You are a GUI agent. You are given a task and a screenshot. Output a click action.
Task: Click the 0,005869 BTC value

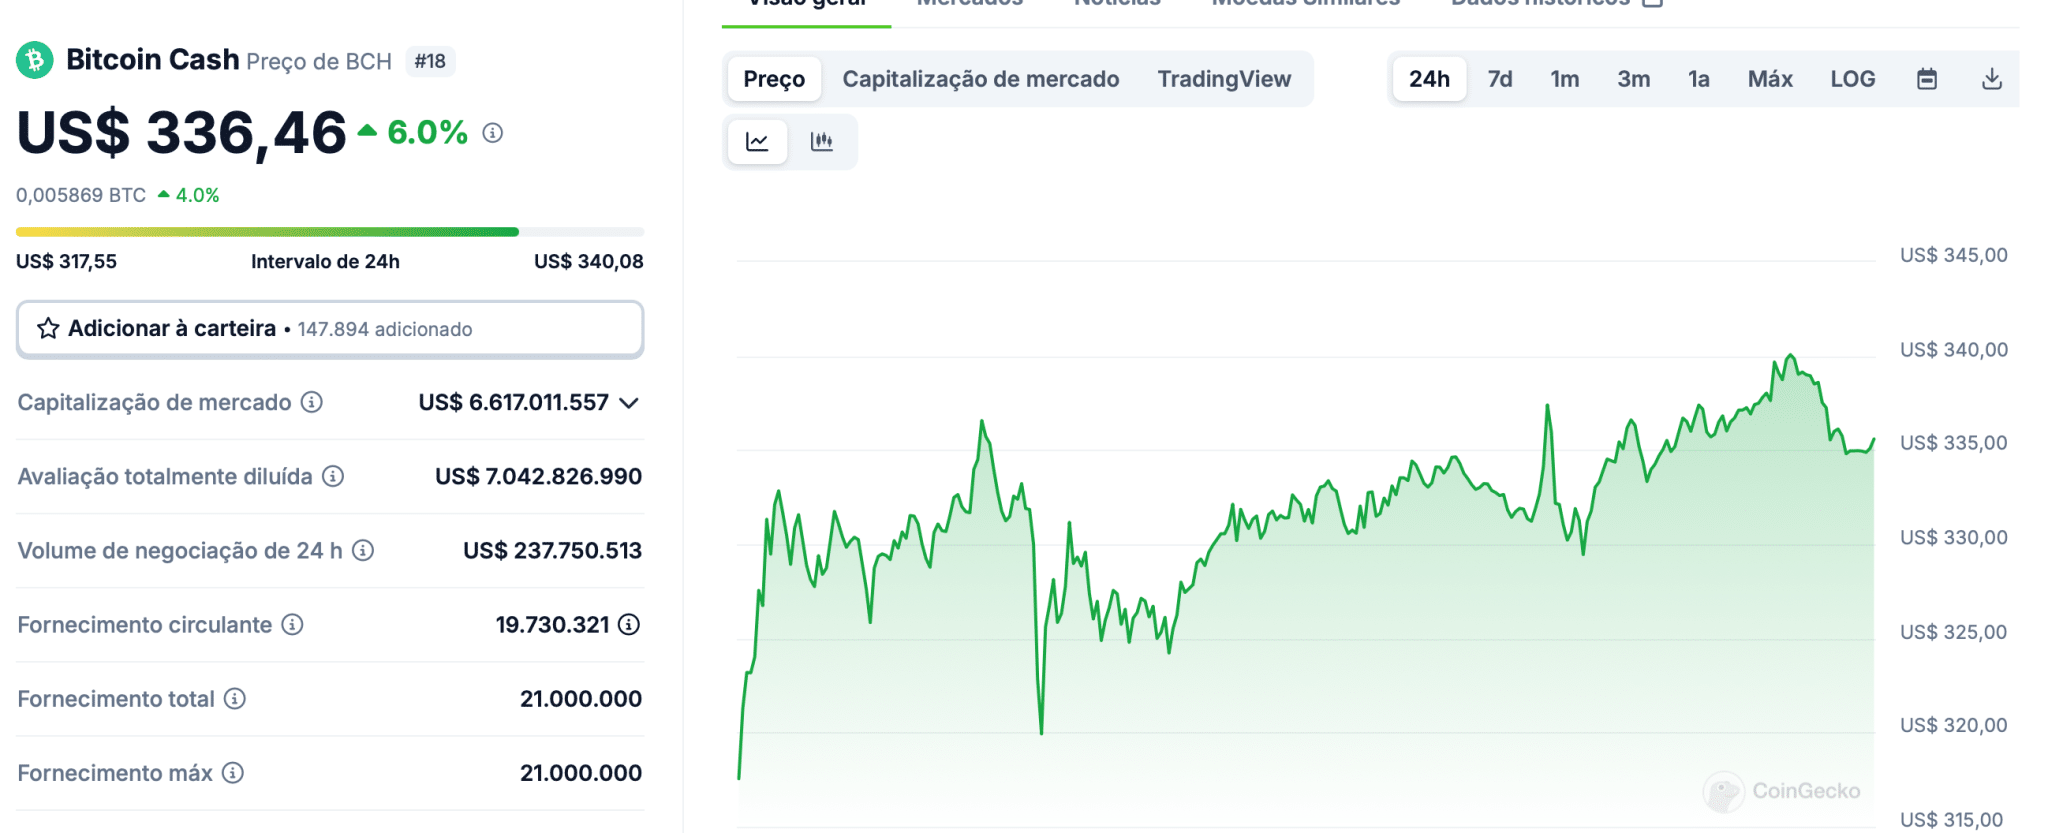pyautogui.click(x=81, y=195)
